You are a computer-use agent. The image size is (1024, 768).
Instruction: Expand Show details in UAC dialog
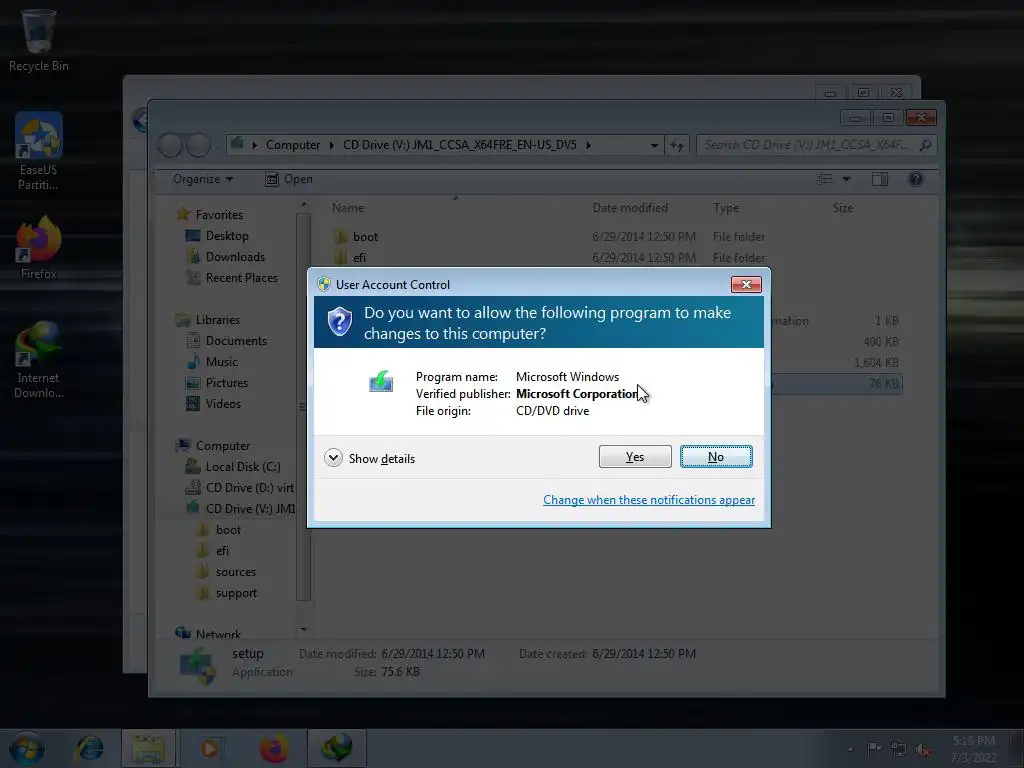(x=370, y=458)
